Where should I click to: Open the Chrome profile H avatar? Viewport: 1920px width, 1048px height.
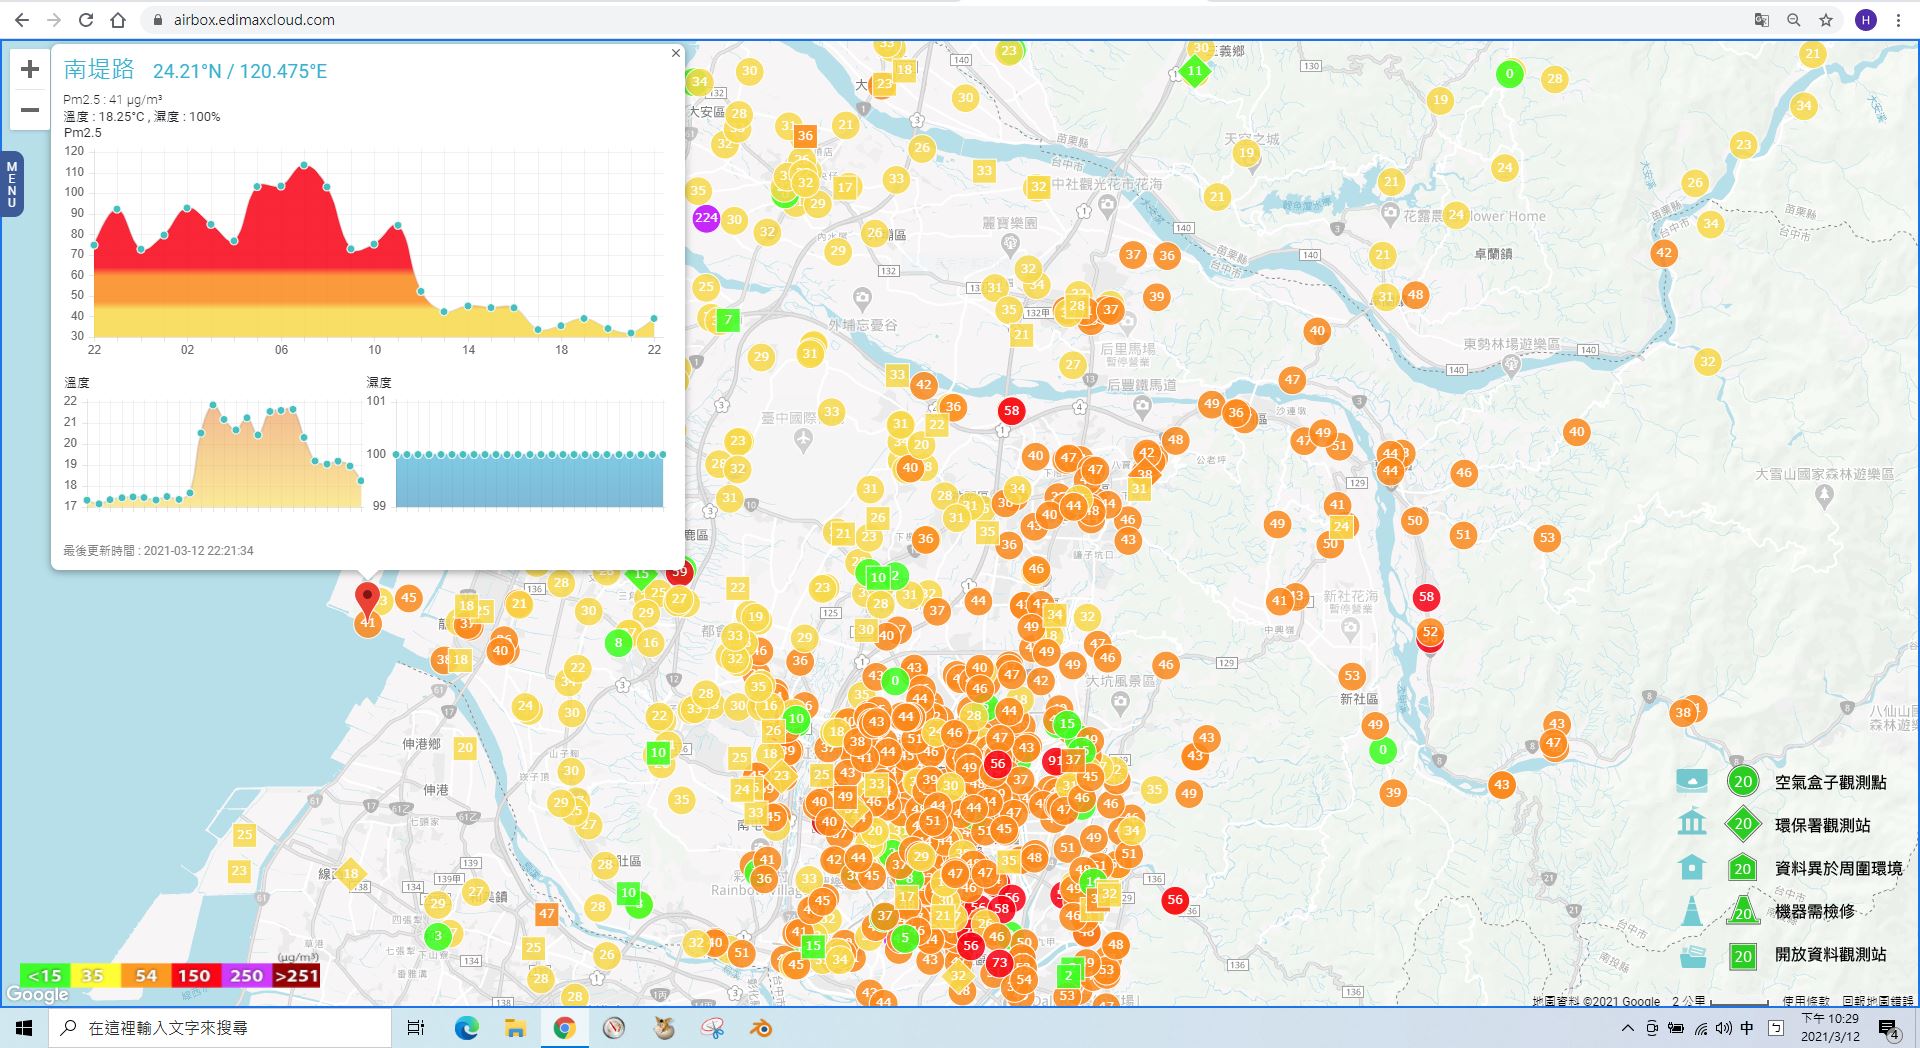pyautogui.click(x=1866, y=19)
